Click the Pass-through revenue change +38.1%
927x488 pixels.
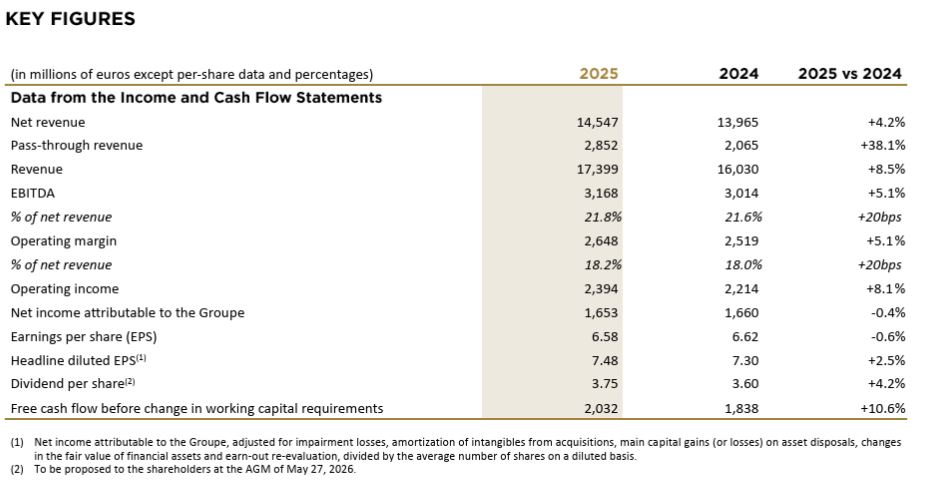(885, 146)
